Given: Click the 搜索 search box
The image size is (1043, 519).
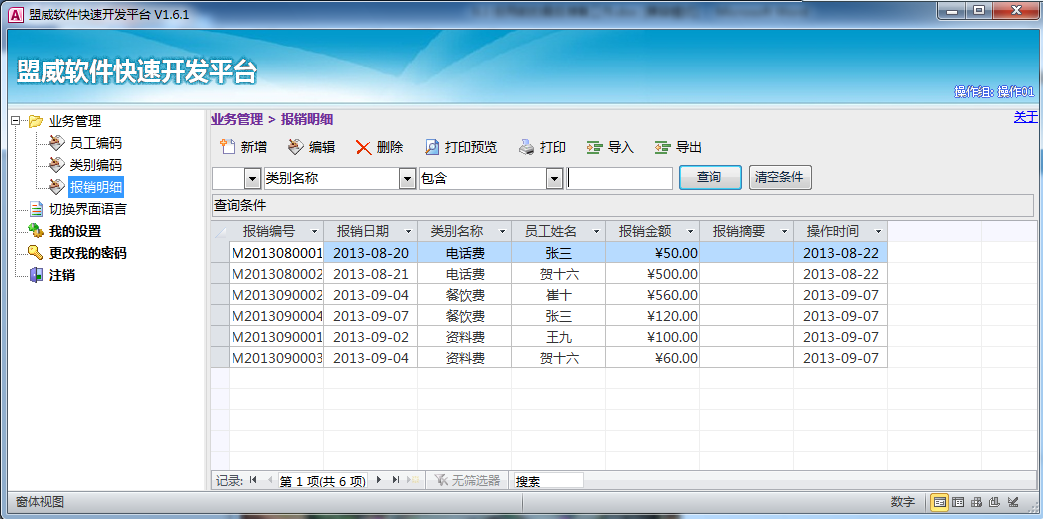Looking at the screenshot, I should click(x=549, y=480).
